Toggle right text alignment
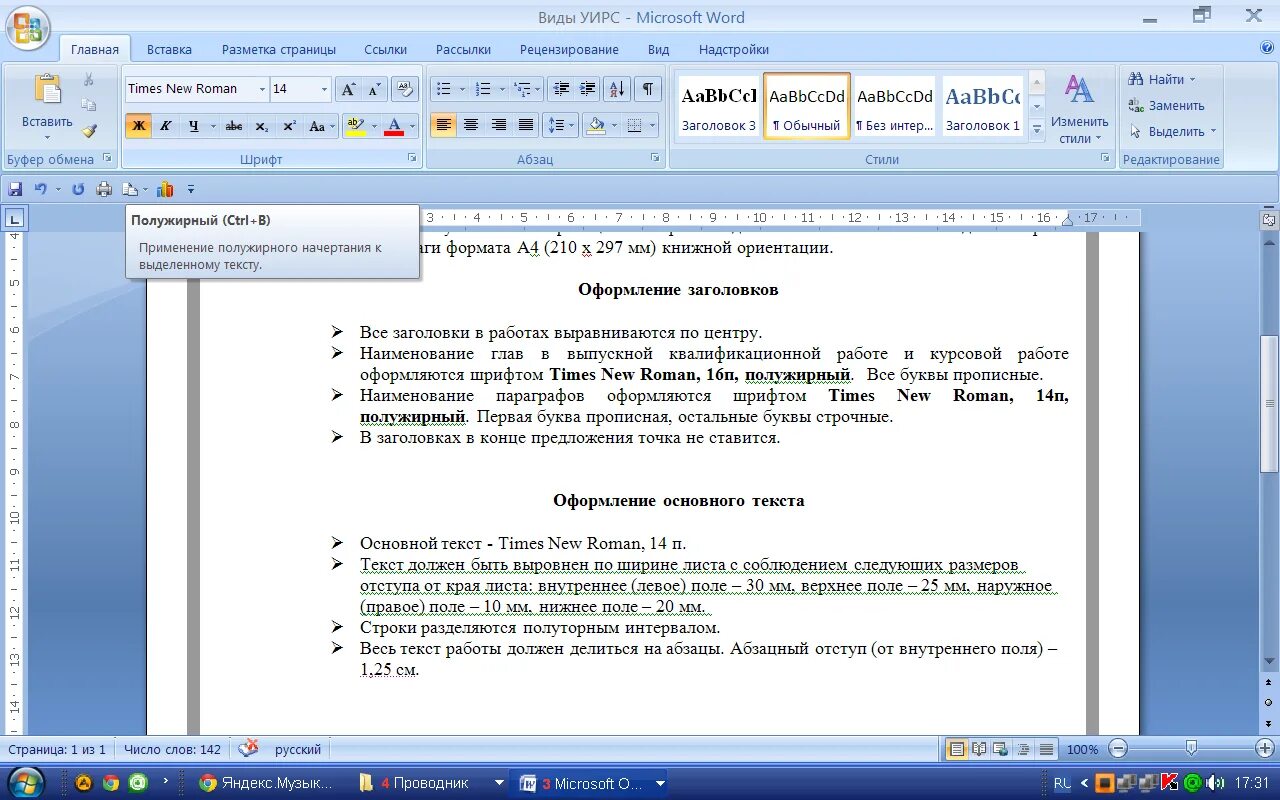The image size is (1280, 800). click(499, 125)
